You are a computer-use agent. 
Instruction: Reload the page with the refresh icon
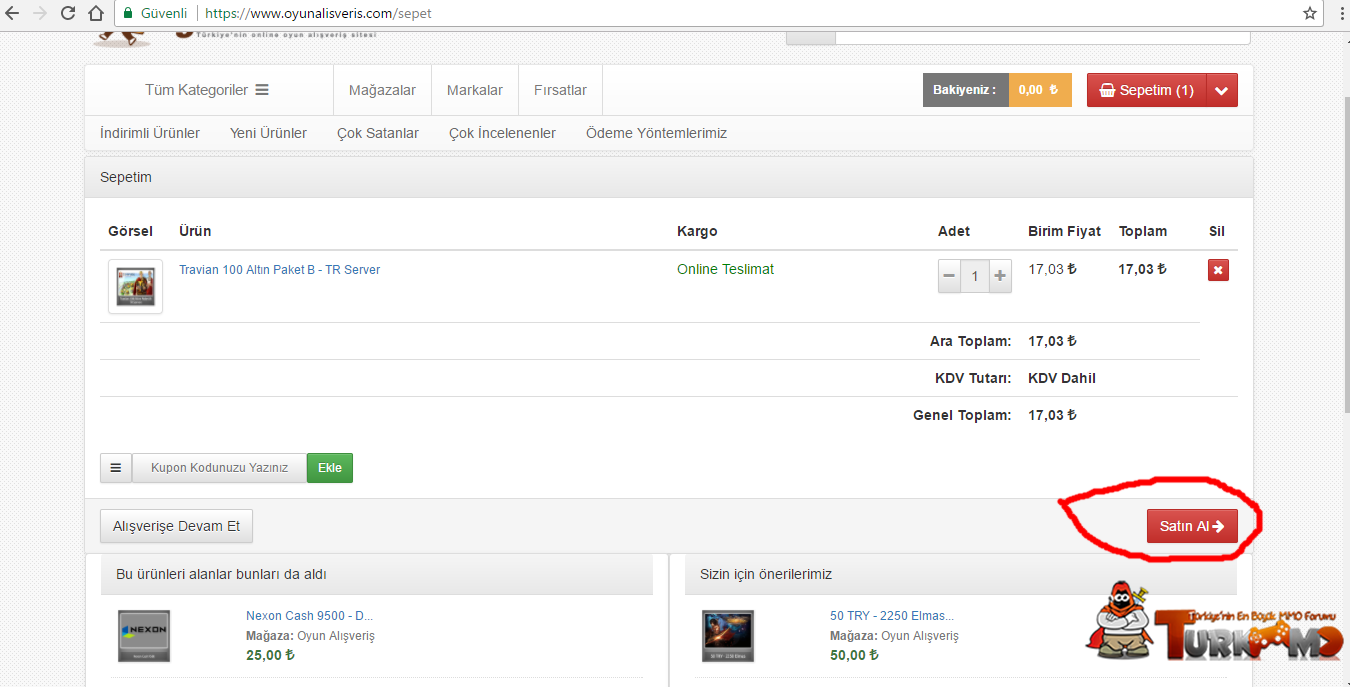(x=68, y=14)
